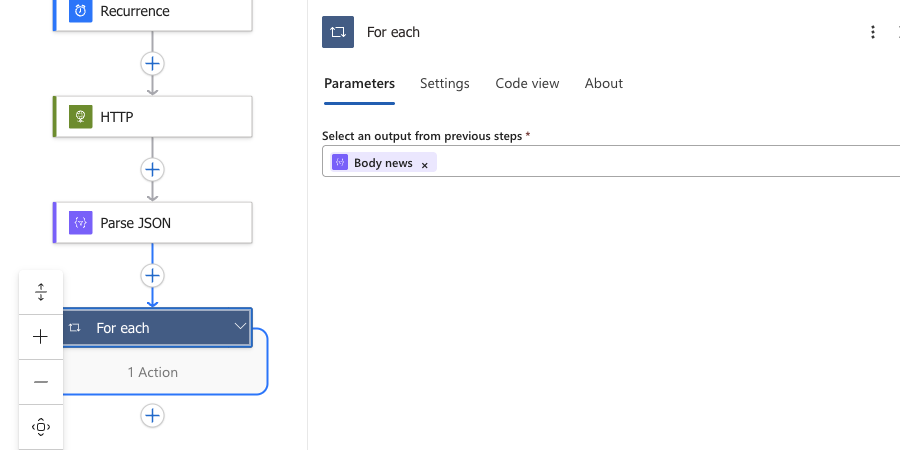Insert action below the For each loop
This screenshot has width=900, height=450.
(x=152, y=415)
